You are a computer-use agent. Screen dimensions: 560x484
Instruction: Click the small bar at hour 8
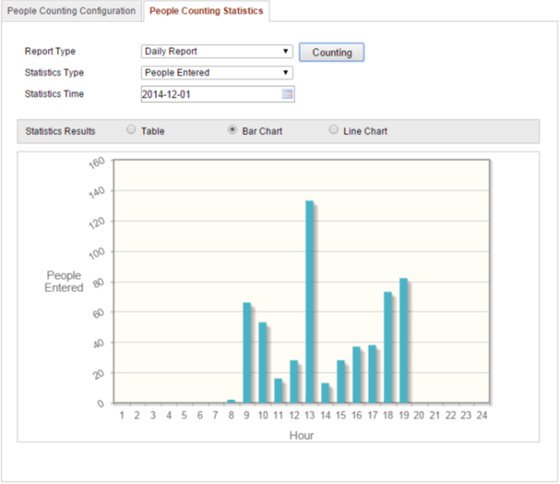point(231,401)
